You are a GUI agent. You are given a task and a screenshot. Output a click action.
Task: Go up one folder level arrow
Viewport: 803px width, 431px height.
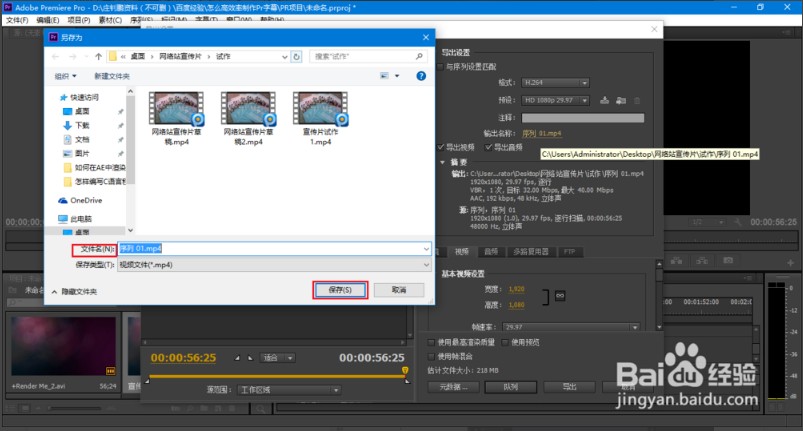(96, 56)
